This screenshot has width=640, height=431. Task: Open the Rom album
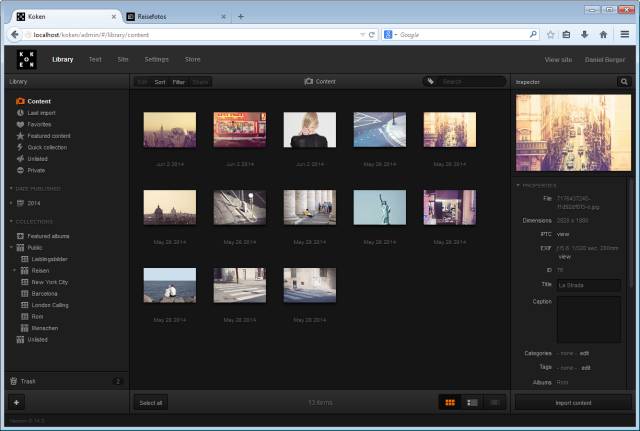point(37,316)
